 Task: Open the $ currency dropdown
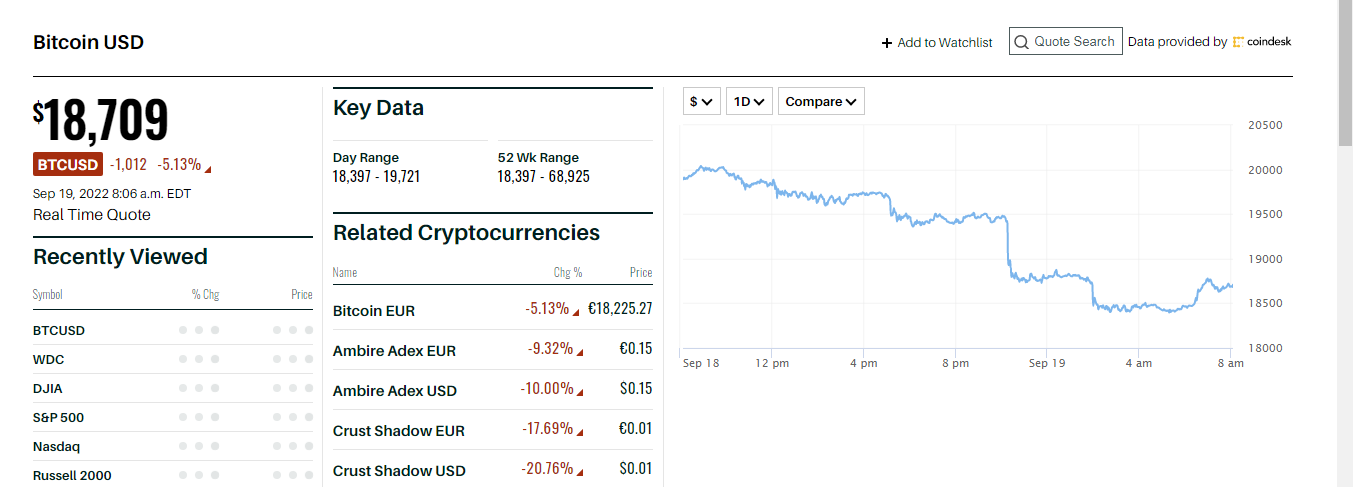coord(701,101)
